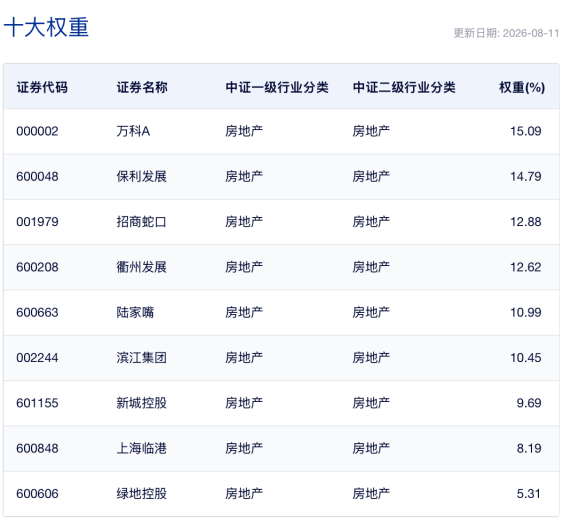Click stock code 600663
The height and width of the screenshot is (531, 571).
37,312
